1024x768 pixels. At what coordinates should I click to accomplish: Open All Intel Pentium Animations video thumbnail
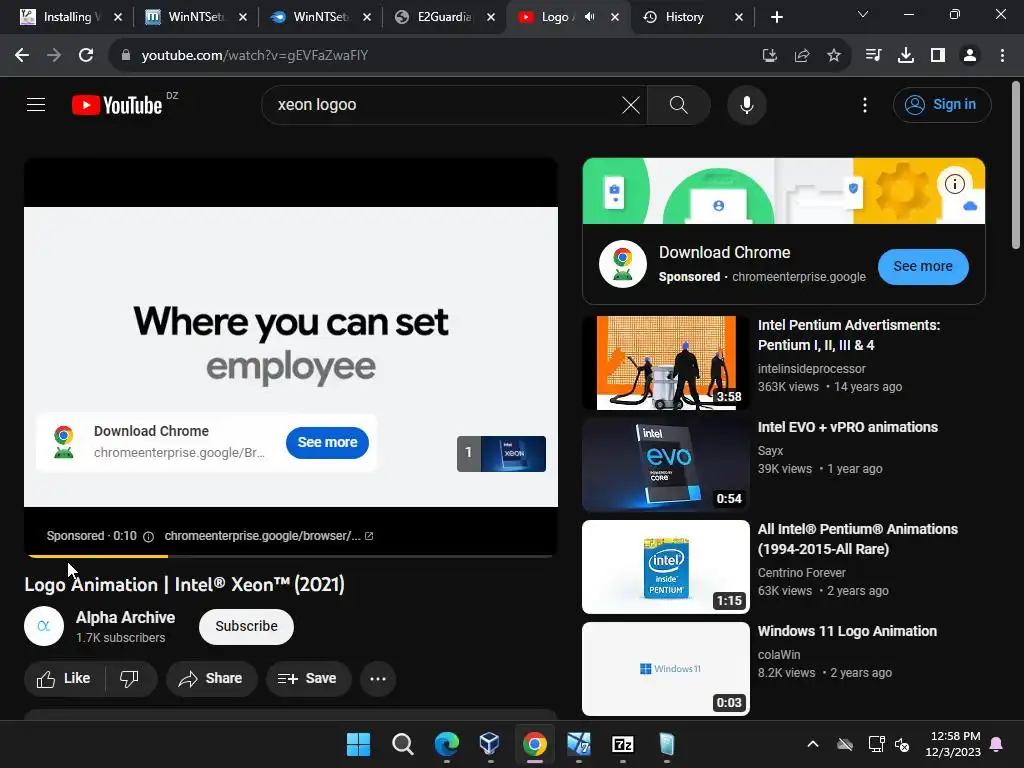(665, 567)
